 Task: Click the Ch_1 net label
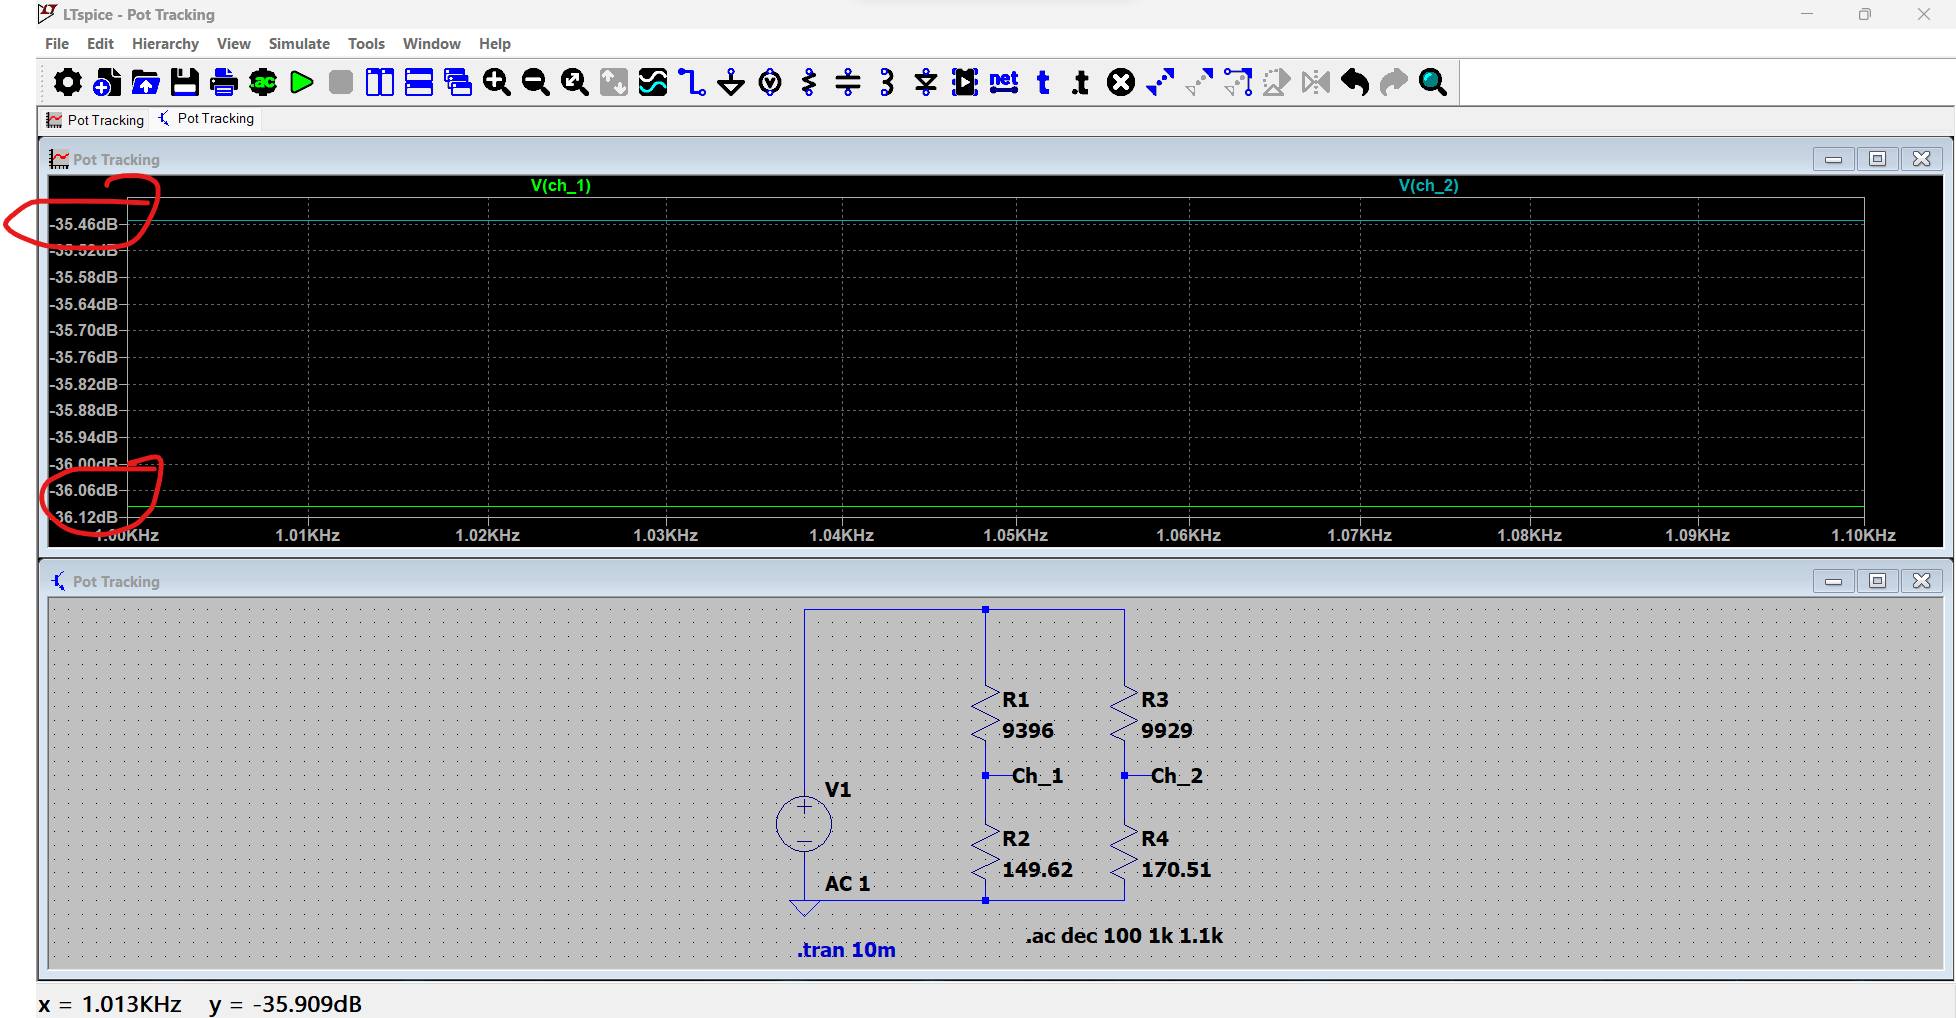tap(1037, 776)
